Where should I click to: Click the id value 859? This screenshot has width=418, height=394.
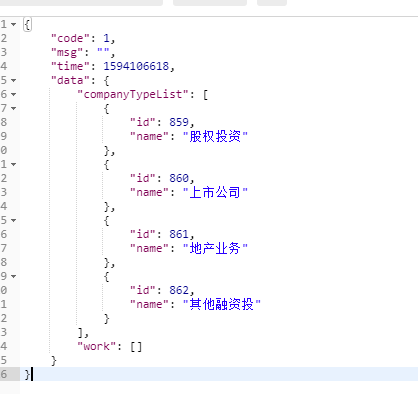pos(179,122)
